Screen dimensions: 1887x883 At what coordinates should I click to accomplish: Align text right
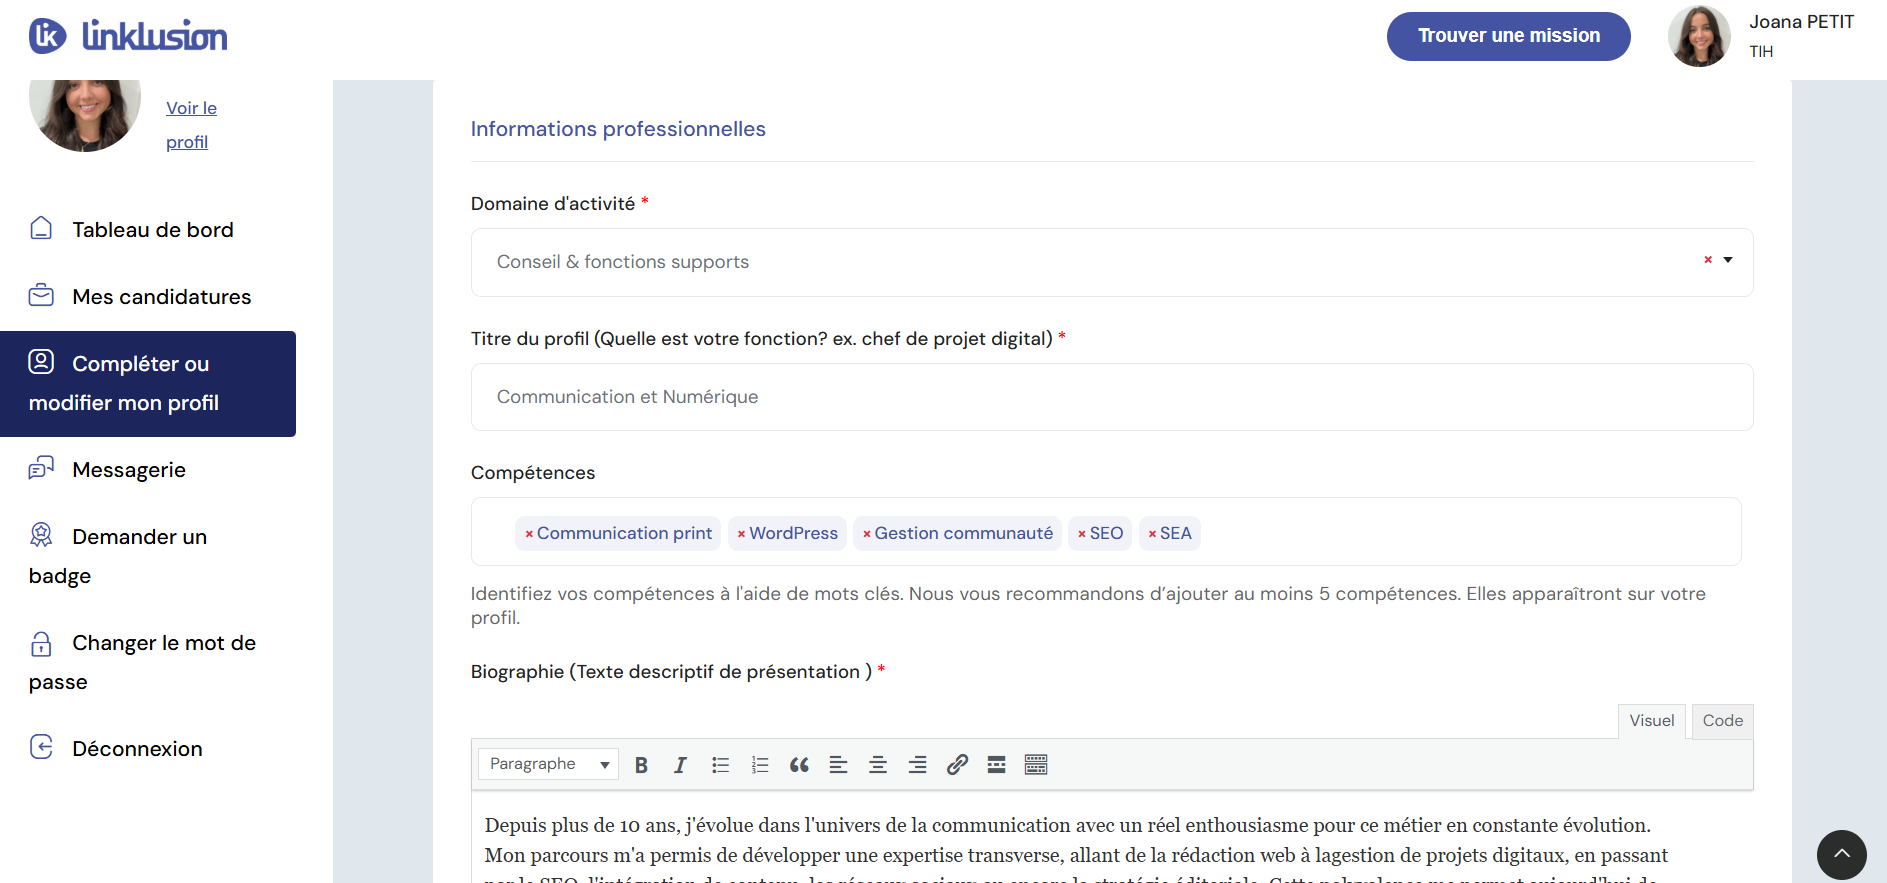click(917, 765)
